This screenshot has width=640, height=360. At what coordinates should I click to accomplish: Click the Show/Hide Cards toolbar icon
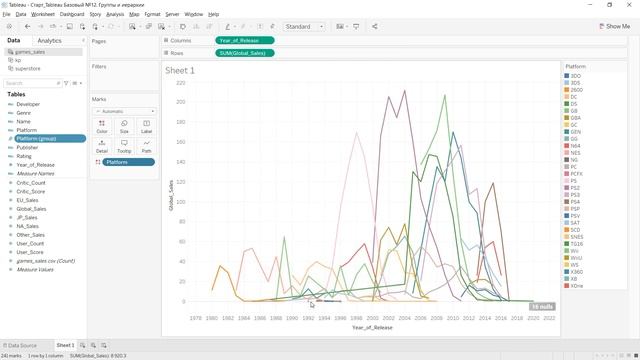tap(340, 27)
